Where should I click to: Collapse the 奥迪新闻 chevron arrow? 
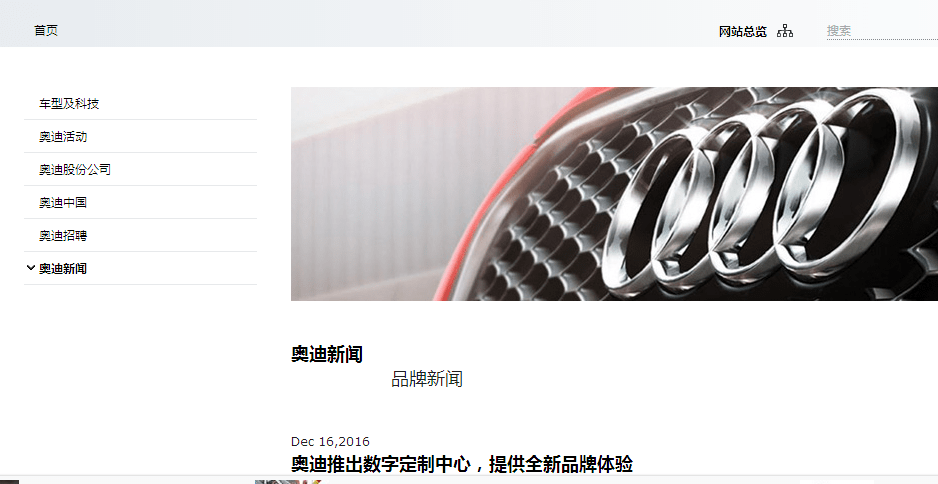(x=31, y=268)
